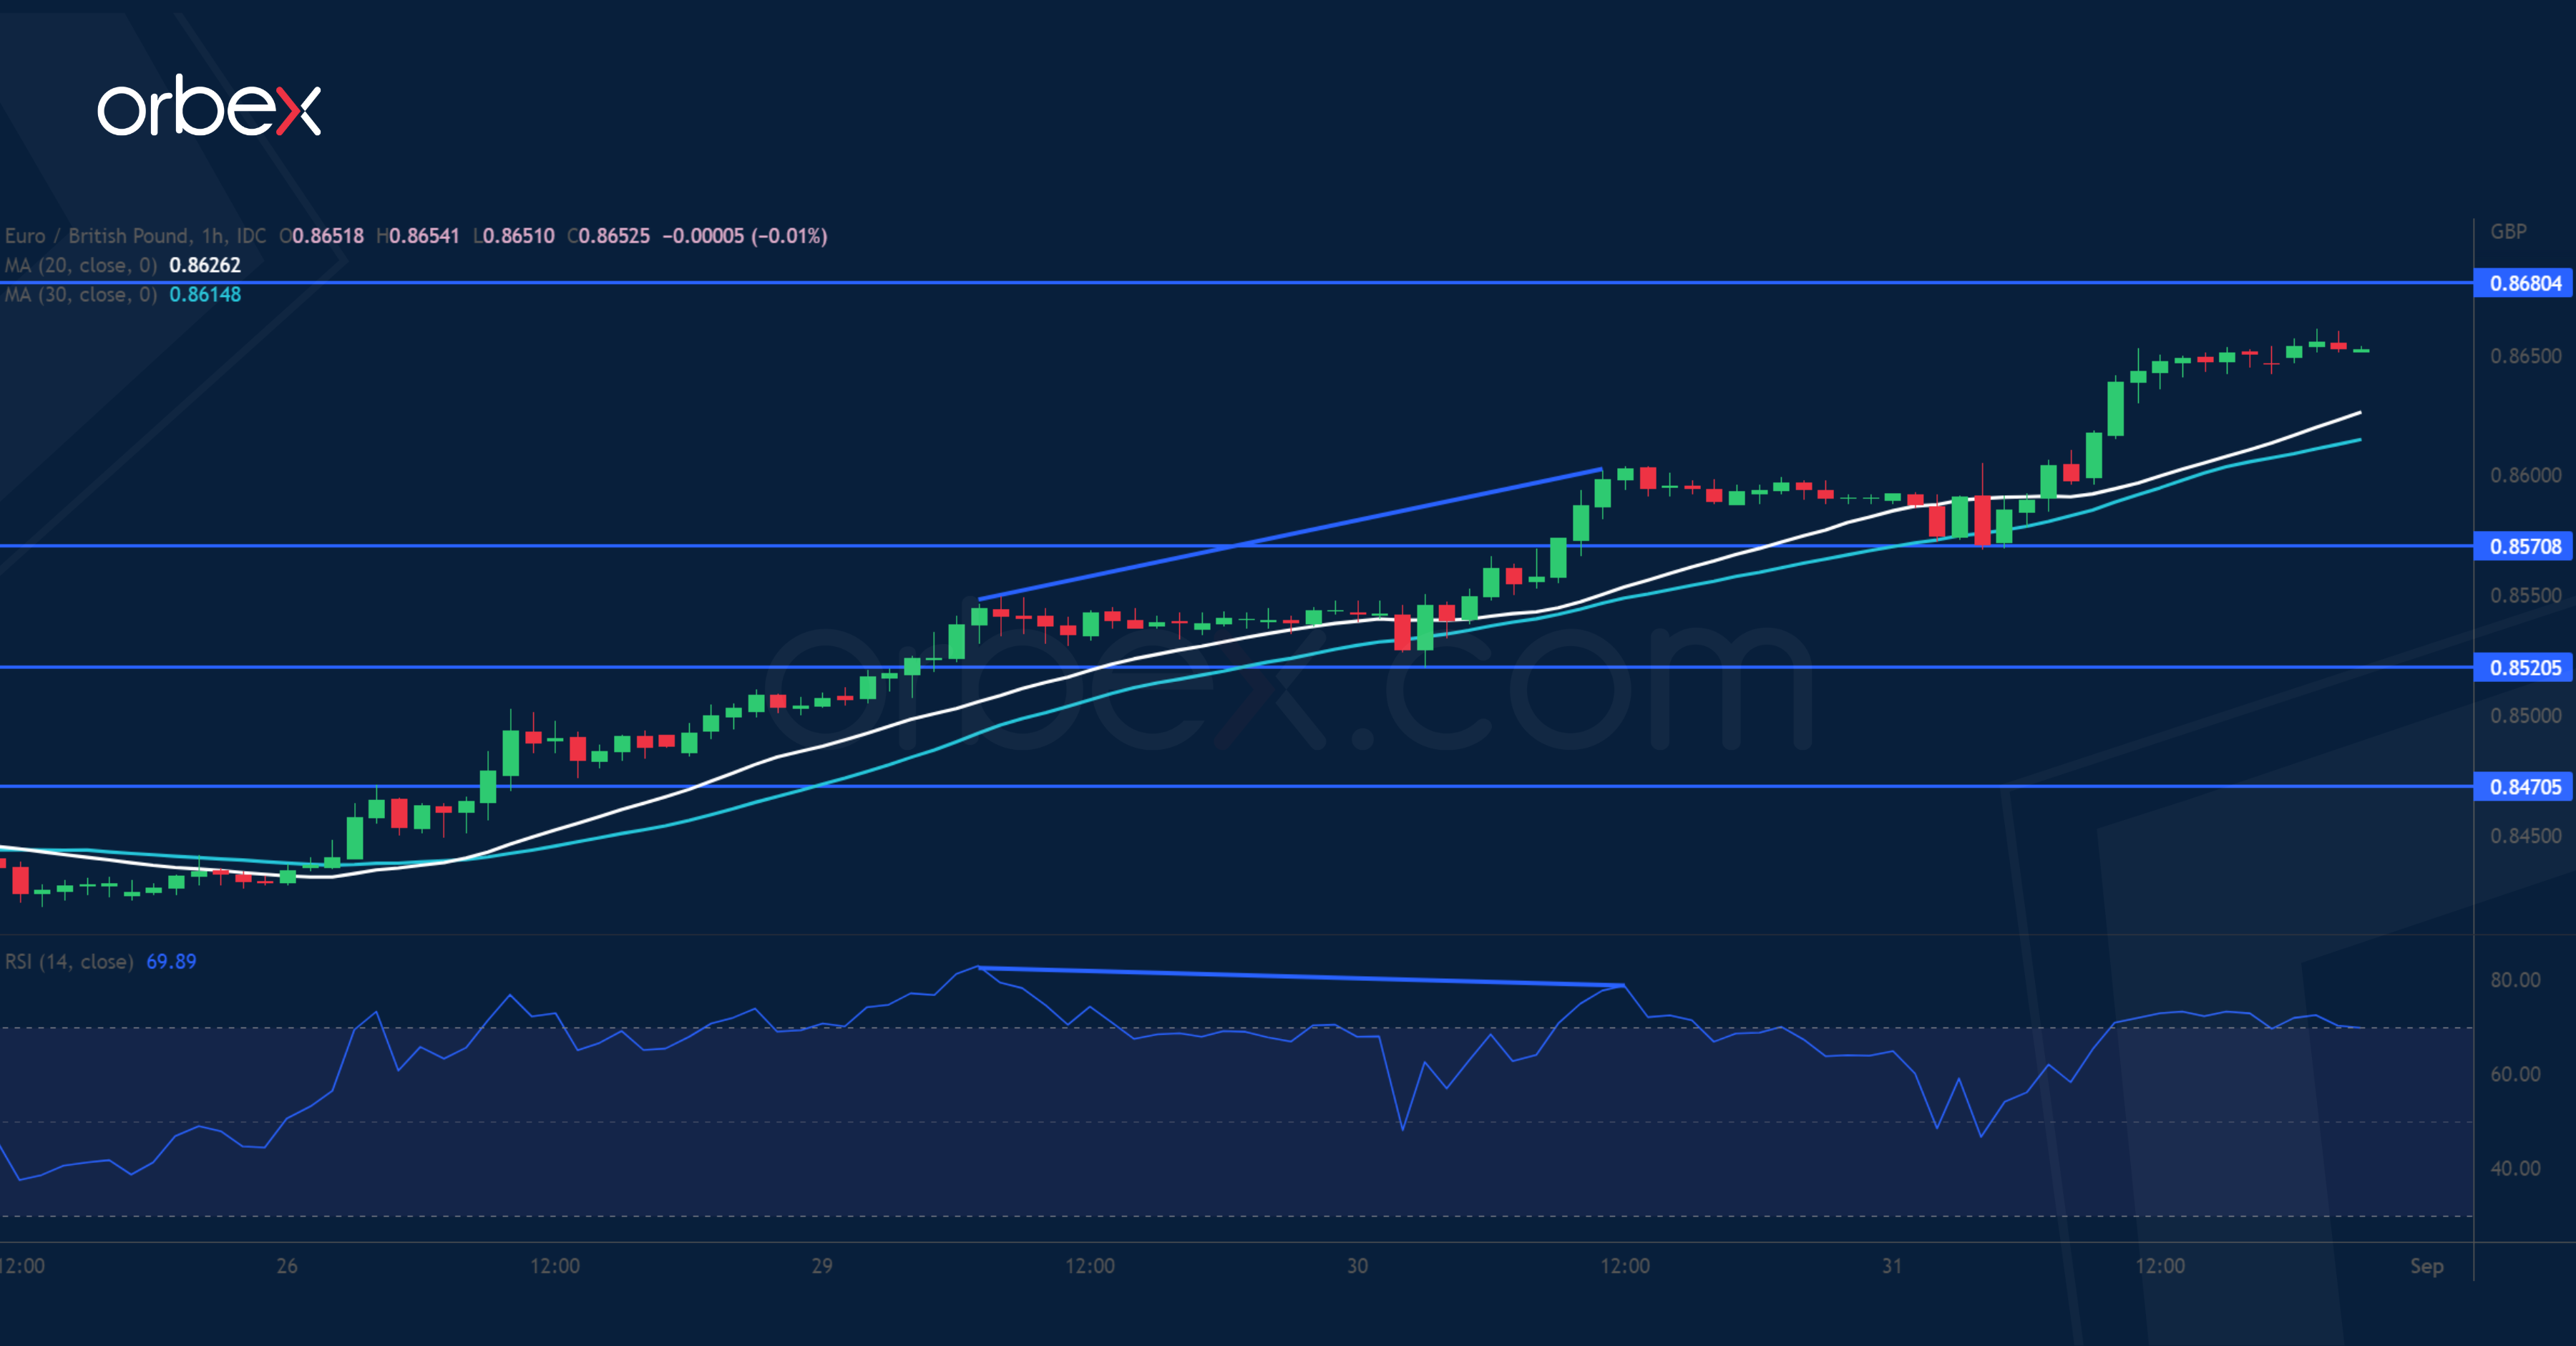Click the RSI value 69.89

coord(172,961)
